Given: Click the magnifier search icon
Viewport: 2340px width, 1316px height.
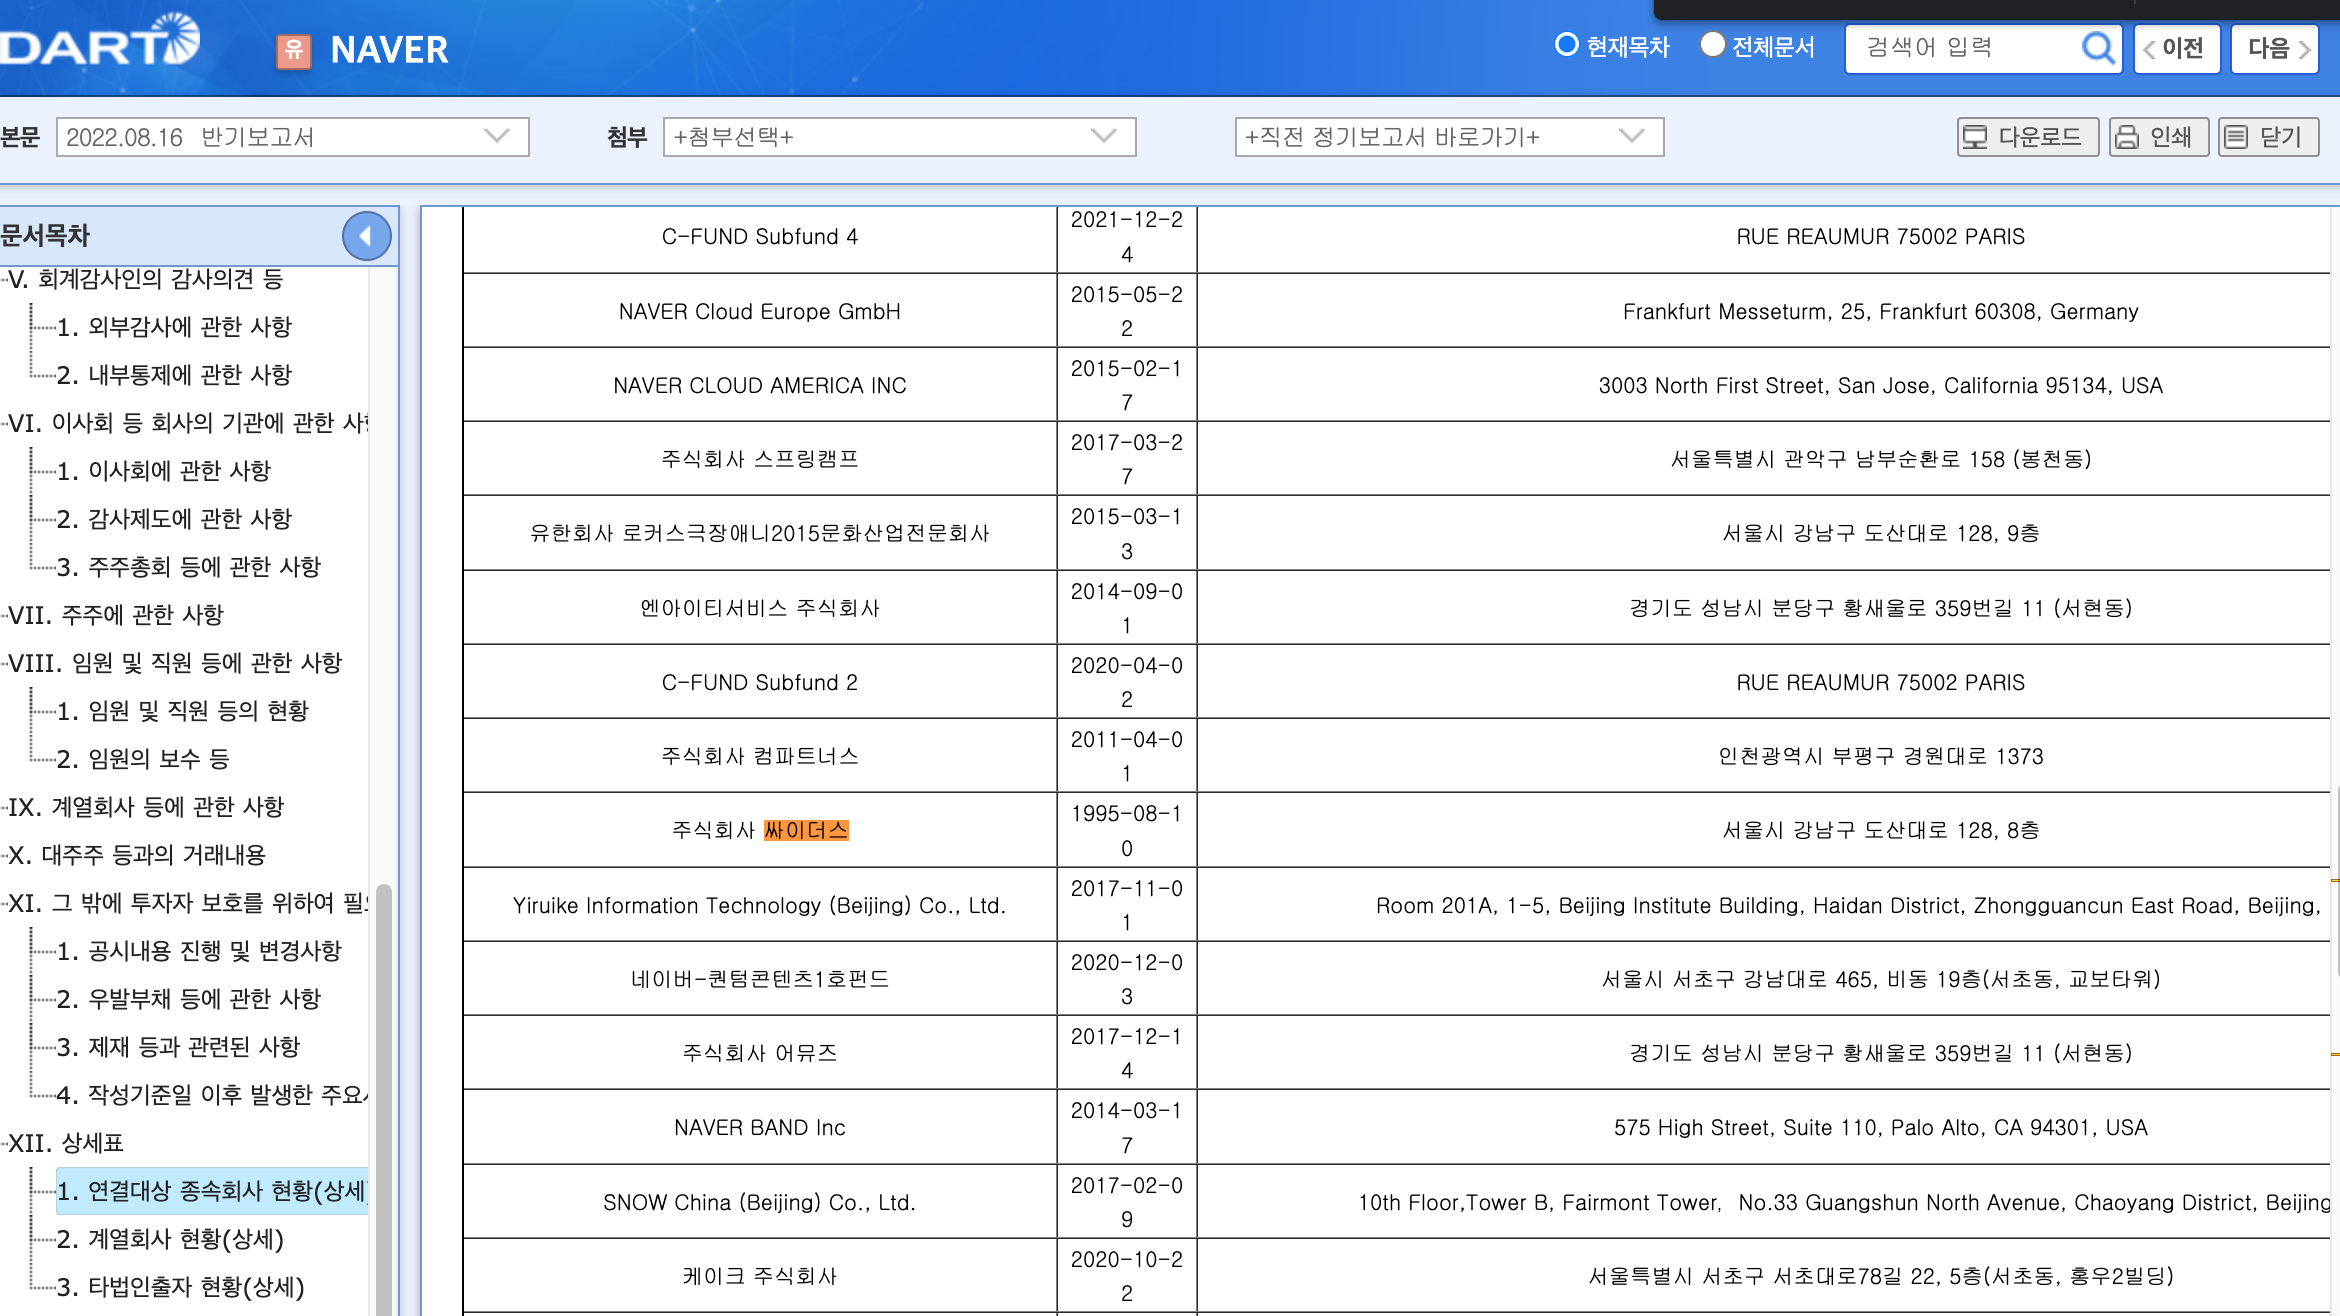Looking at the screenshot, I should 2097,48.
